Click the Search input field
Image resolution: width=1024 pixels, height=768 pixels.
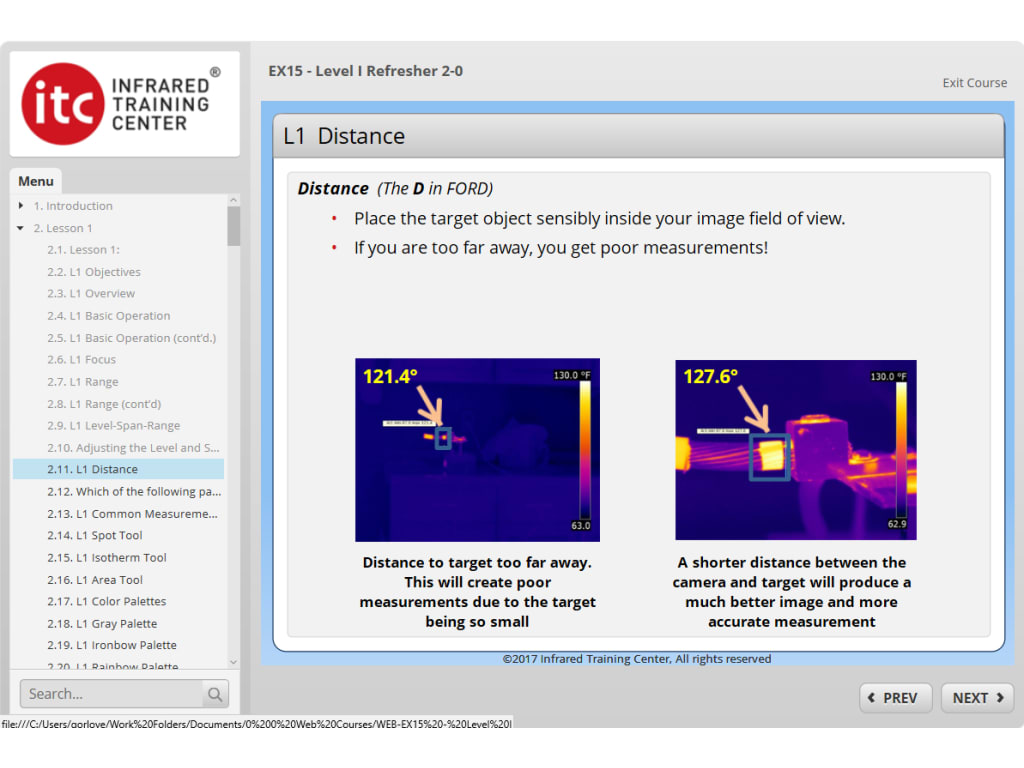110,693
